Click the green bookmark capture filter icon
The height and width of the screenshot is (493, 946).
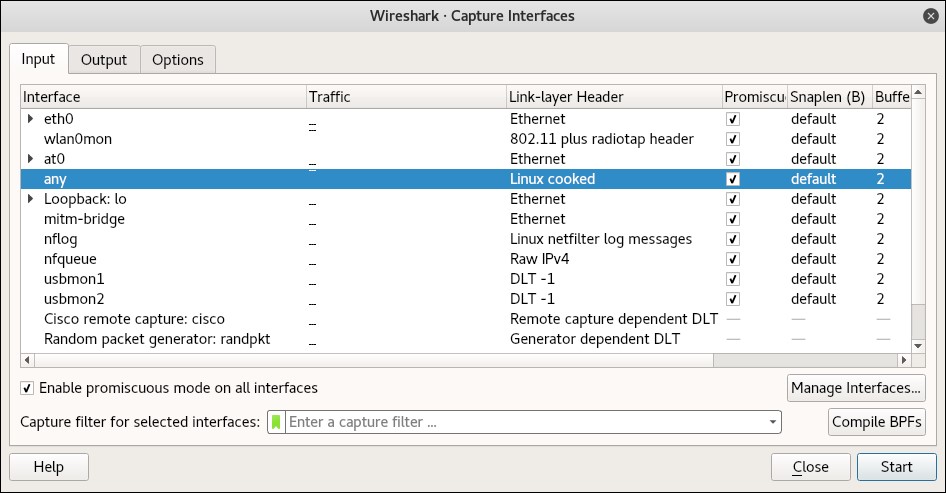tap(276, 422)
